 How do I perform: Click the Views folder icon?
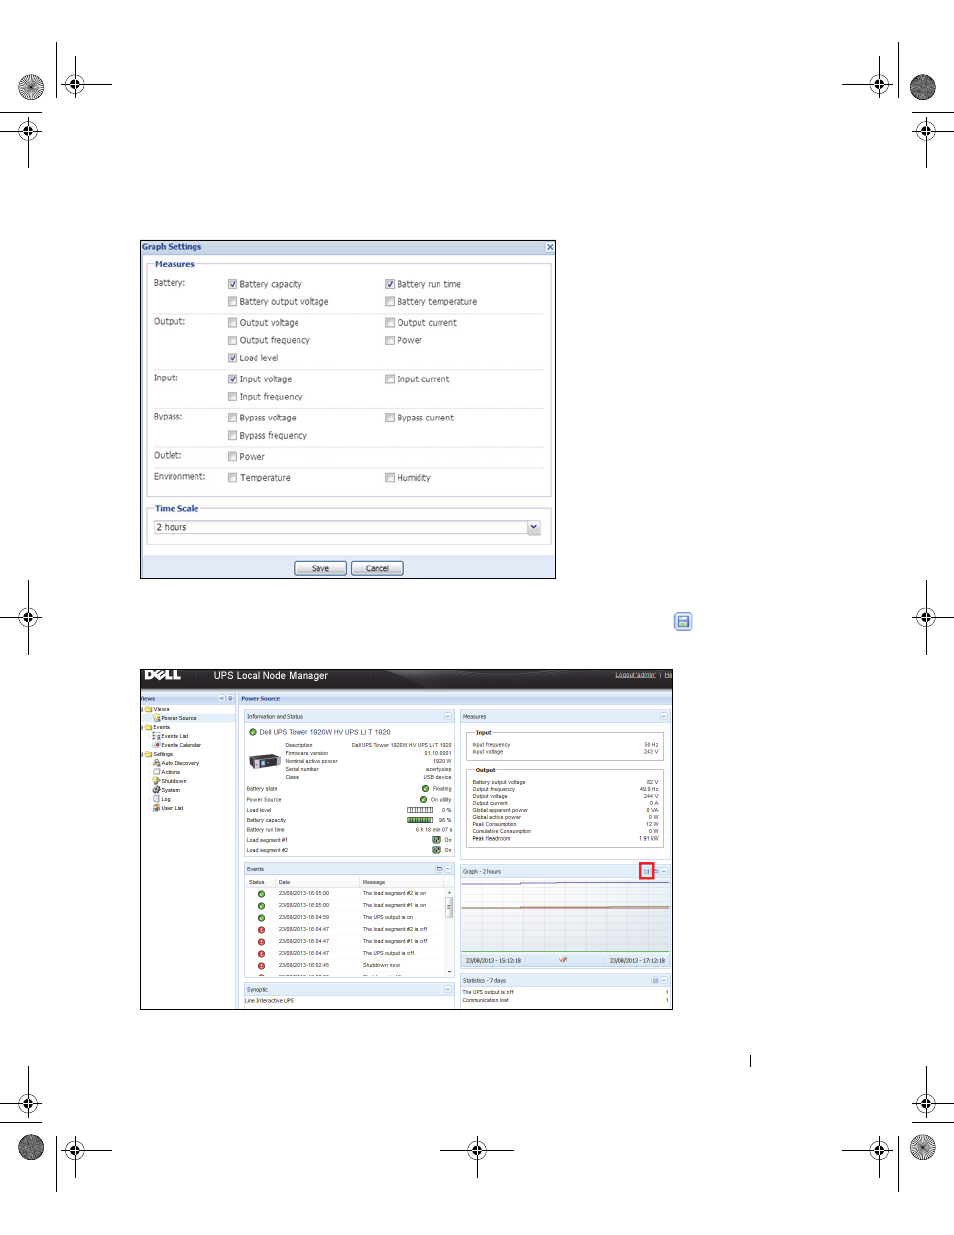(149, 709)
